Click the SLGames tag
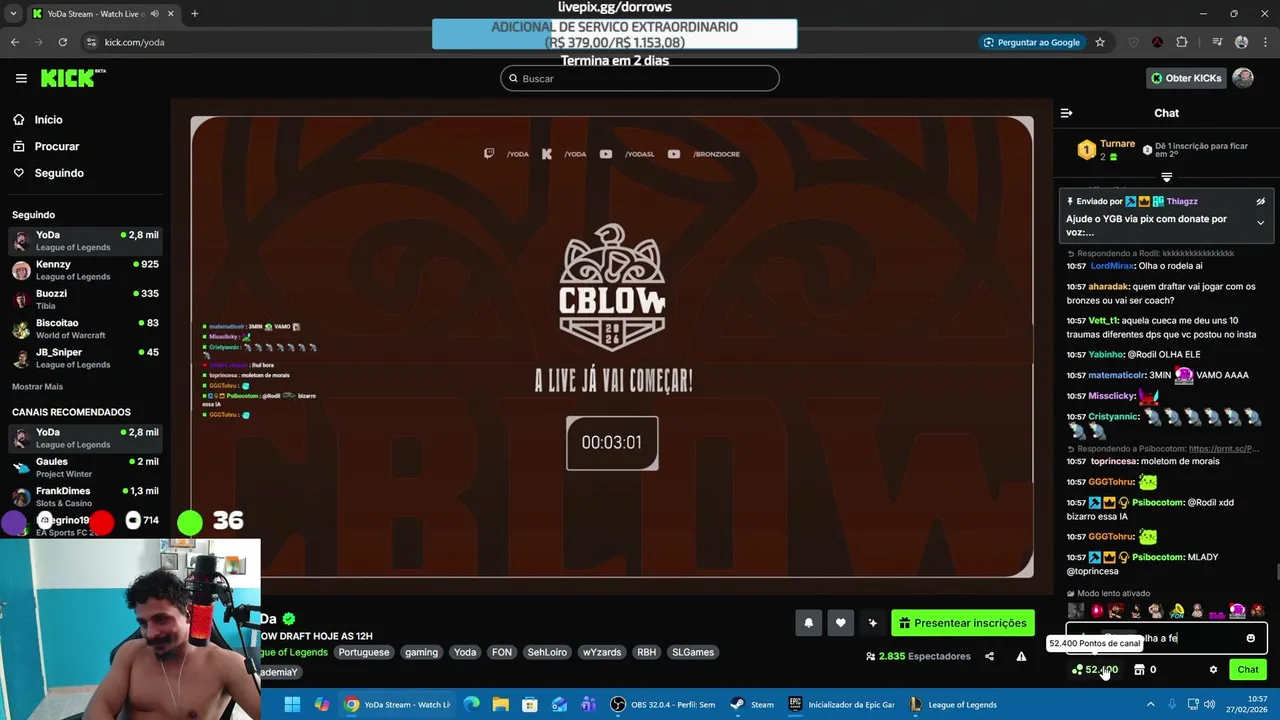Screen dimensions: 1280x720 pos(692,652)
